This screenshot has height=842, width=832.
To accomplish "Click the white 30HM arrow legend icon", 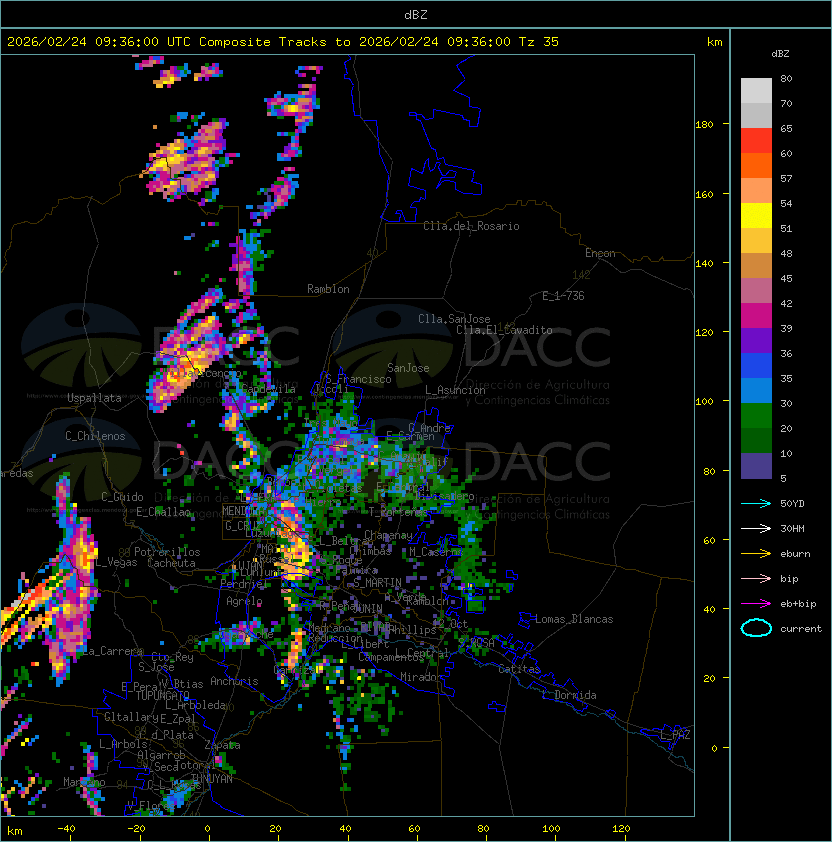I will point(756,529).
